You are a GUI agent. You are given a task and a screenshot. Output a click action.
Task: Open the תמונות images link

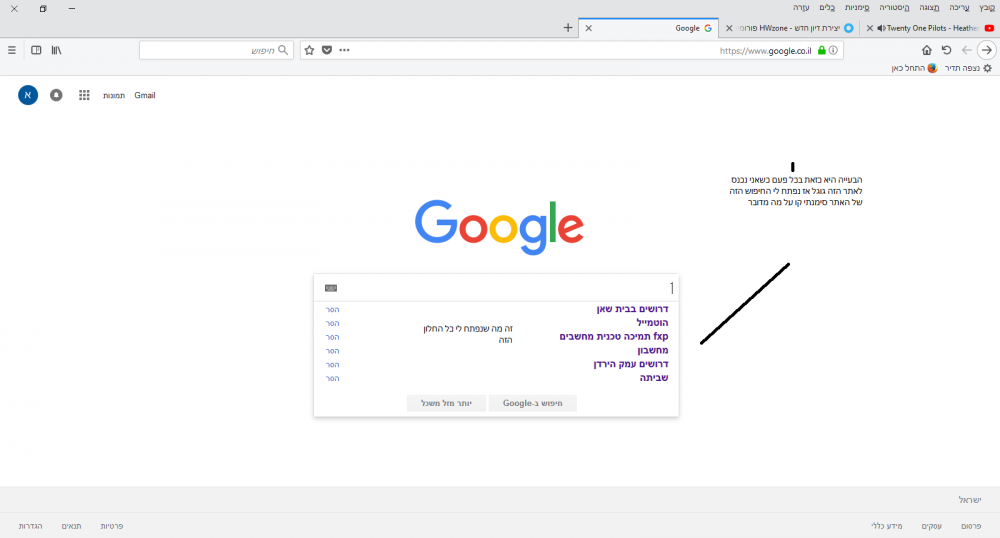114,96
